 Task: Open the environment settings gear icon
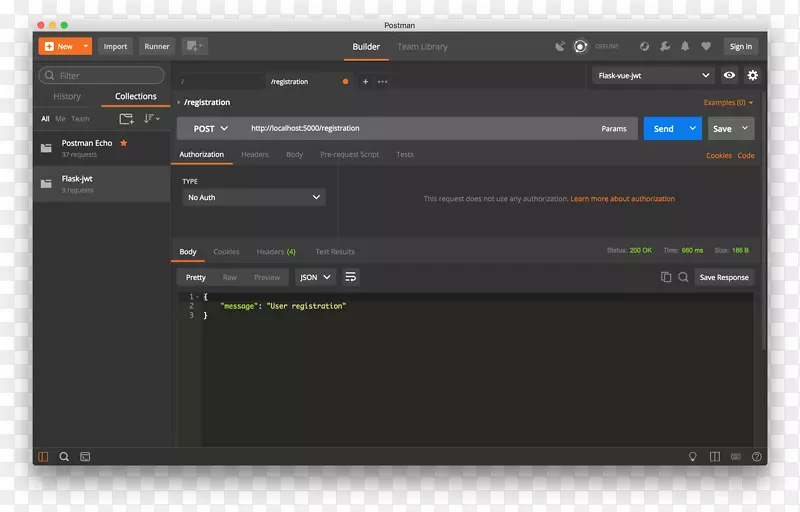[753, 75]
